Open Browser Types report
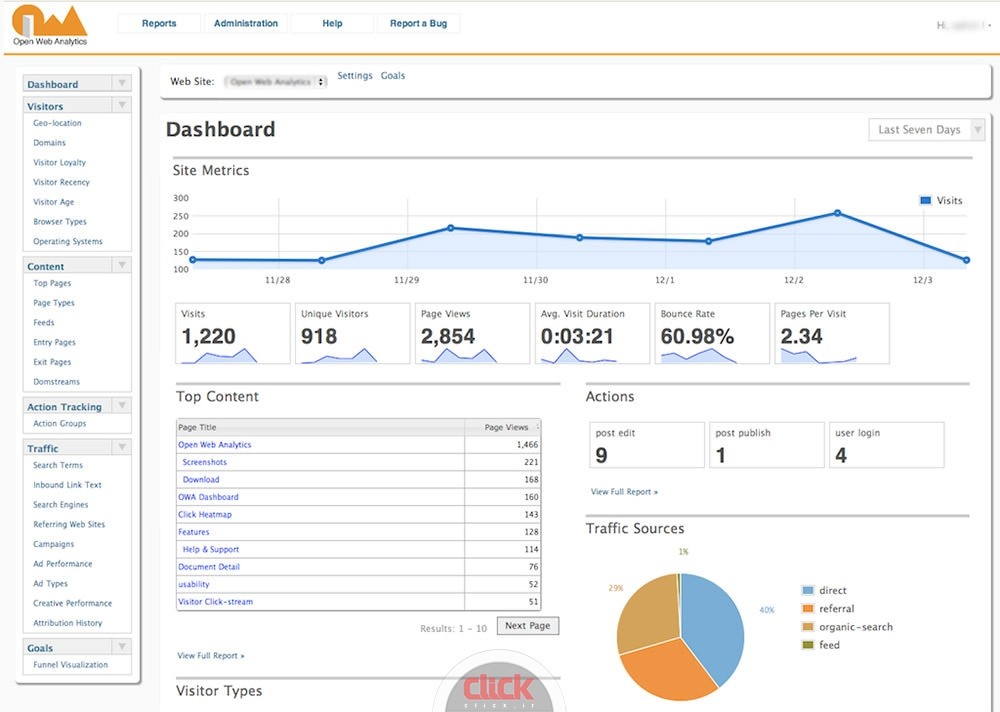Screen dimensions: 1000x712 tap(60, 222)
